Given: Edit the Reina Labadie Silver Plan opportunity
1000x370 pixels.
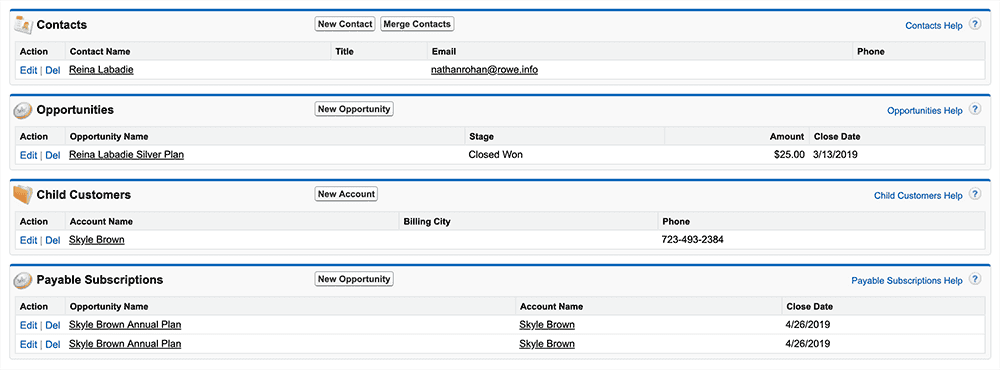Looking at the screenshot, I should click(28, 155).
